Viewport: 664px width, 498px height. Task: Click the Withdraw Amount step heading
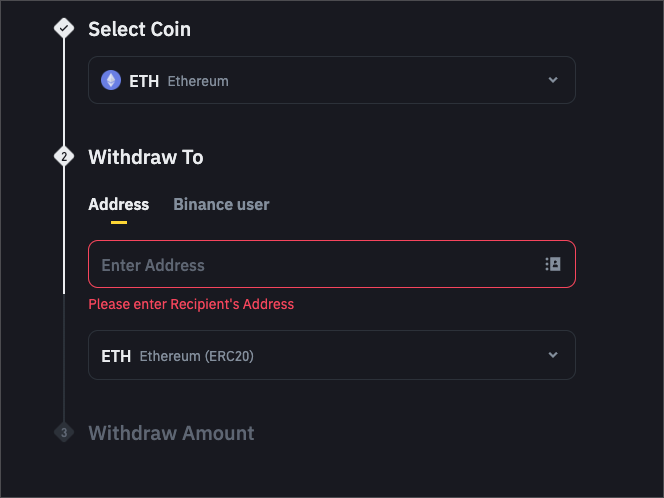pyautogui.click(x=171, y=433)
